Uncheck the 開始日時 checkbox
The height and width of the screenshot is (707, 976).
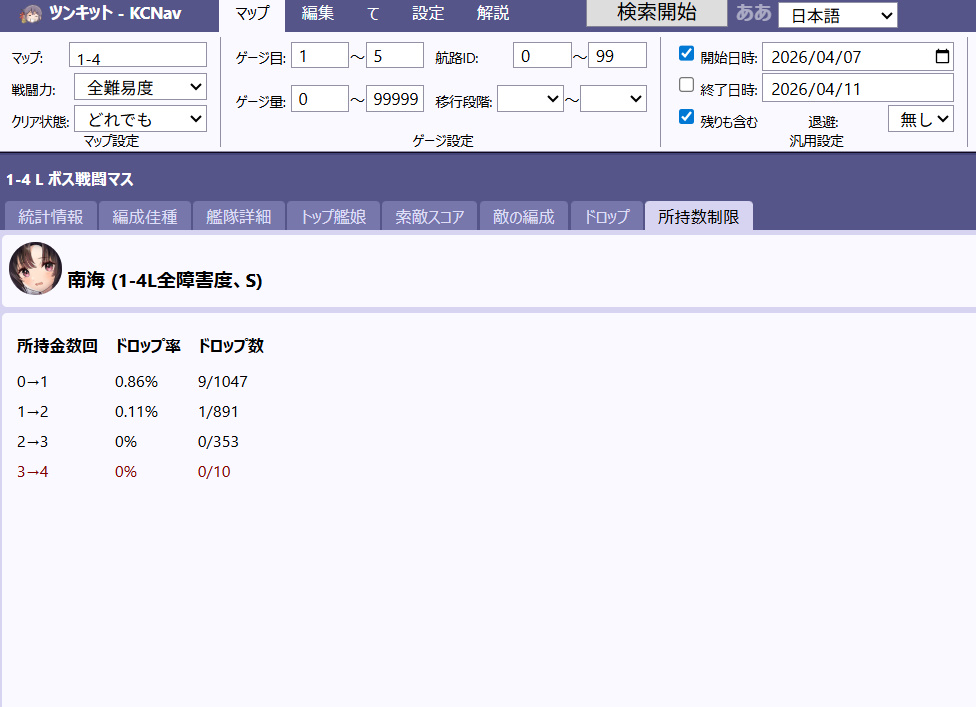pos(686,54)
